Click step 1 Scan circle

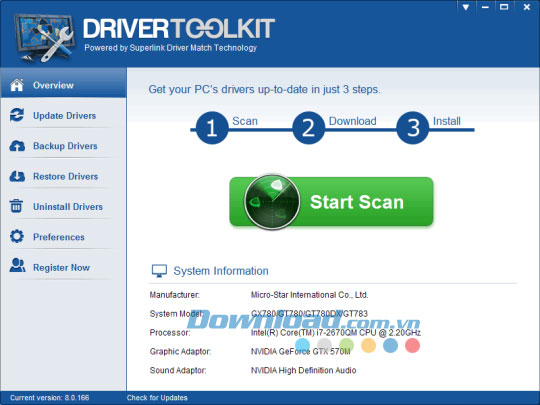click(x=212, y=128)
